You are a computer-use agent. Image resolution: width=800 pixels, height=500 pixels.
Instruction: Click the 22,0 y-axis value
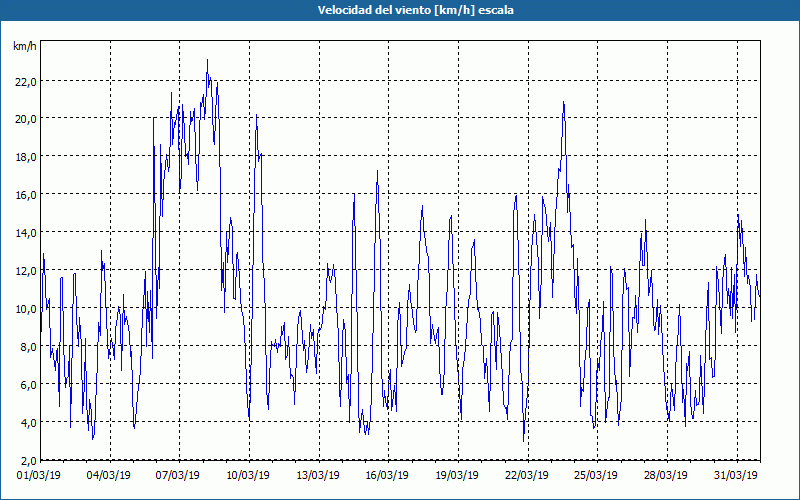coord(26,81)
